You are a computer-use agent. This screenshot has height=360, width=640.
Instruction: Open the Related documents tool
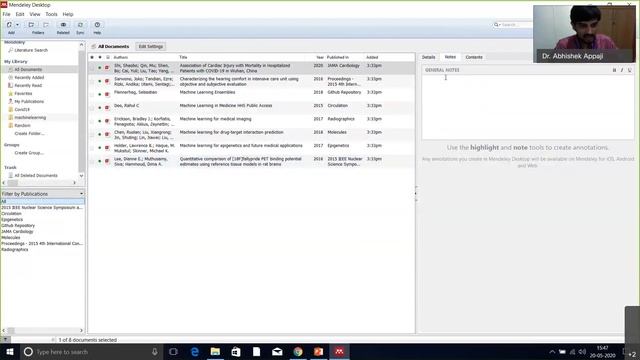click(63, 25)
